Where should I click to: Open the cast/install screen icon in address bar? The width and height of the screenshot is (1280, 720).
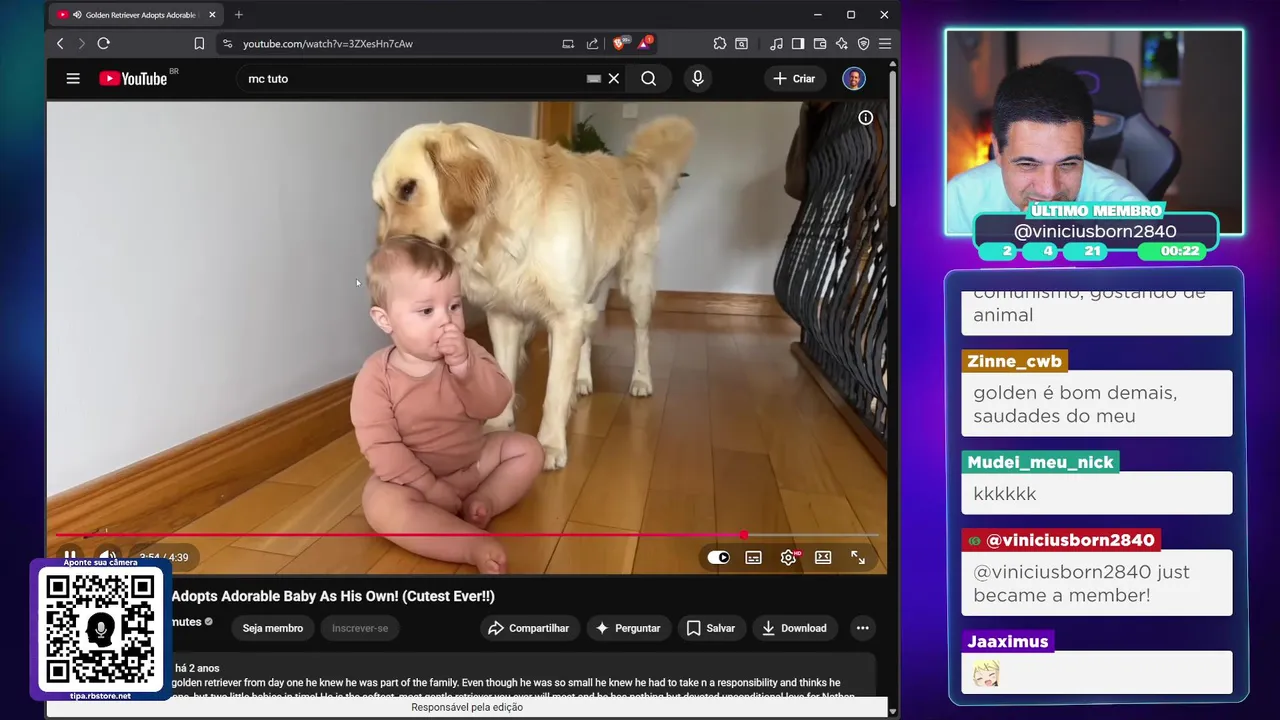[568, 44]
